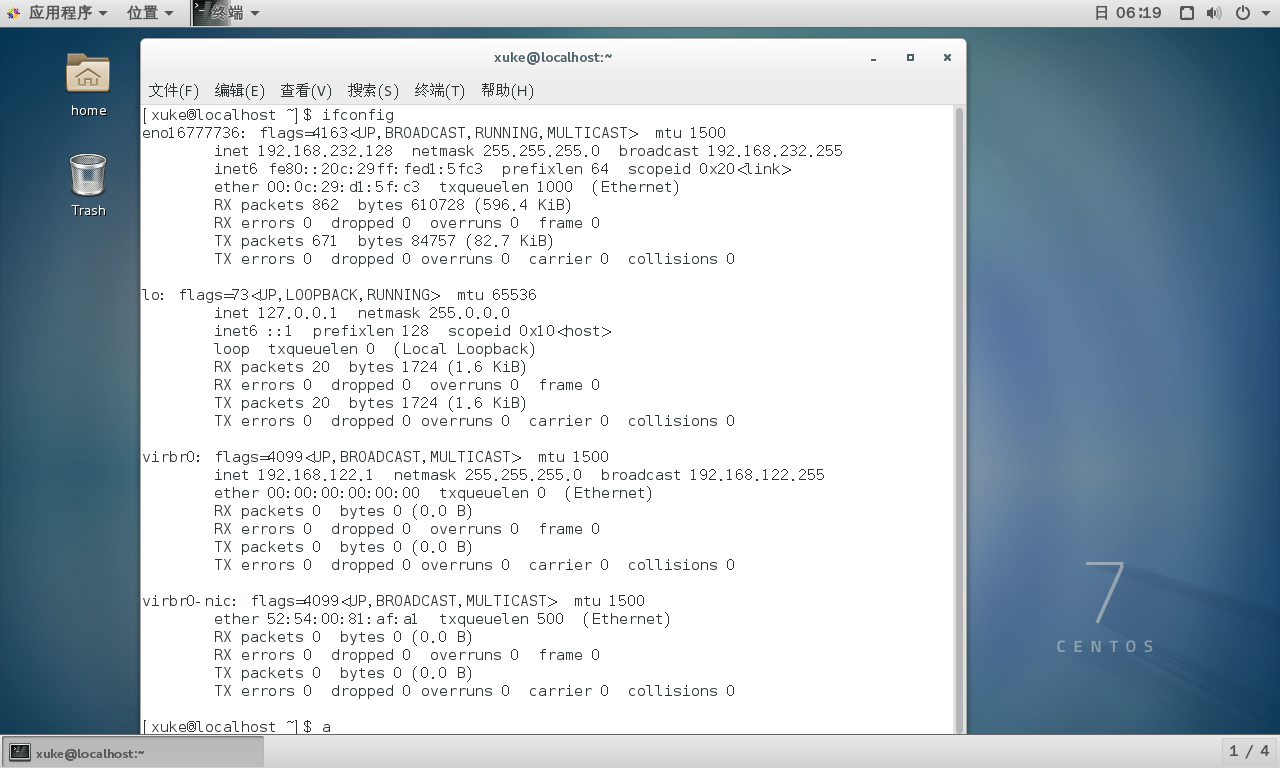Click the value mtu 65536
The image size is (1280, 768).
pos(497,295)
